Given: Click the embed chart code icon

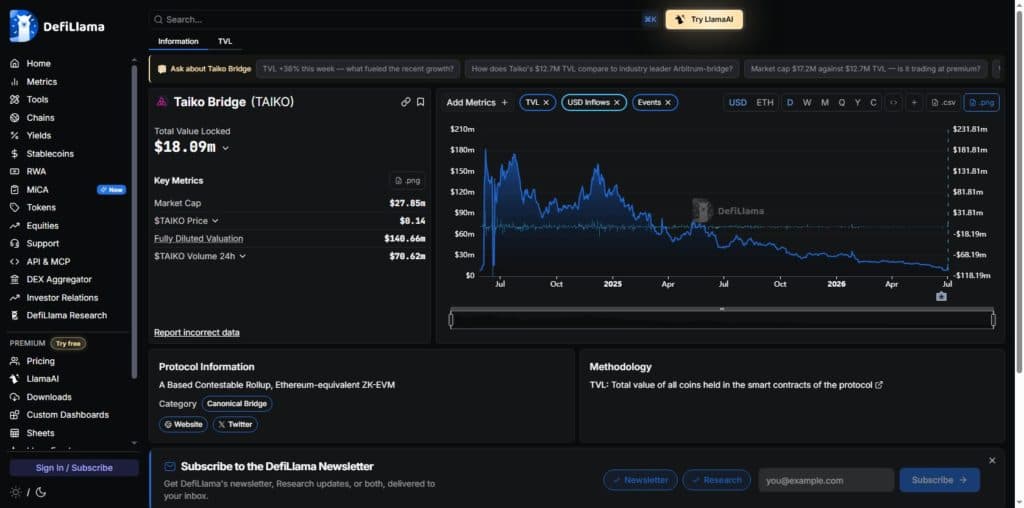Looking at the screenshot, I should 893,103.
